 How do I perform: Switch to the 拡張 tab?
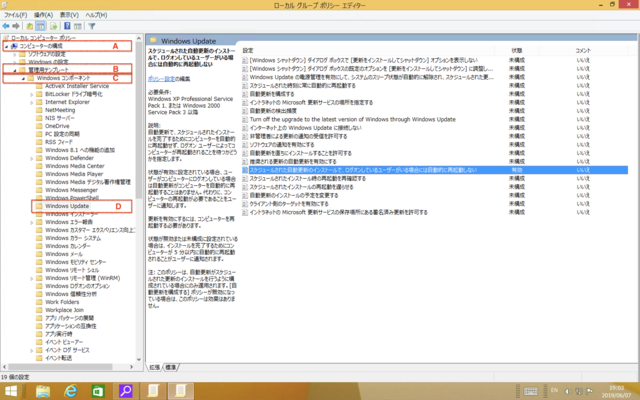[x=155, y=367]
